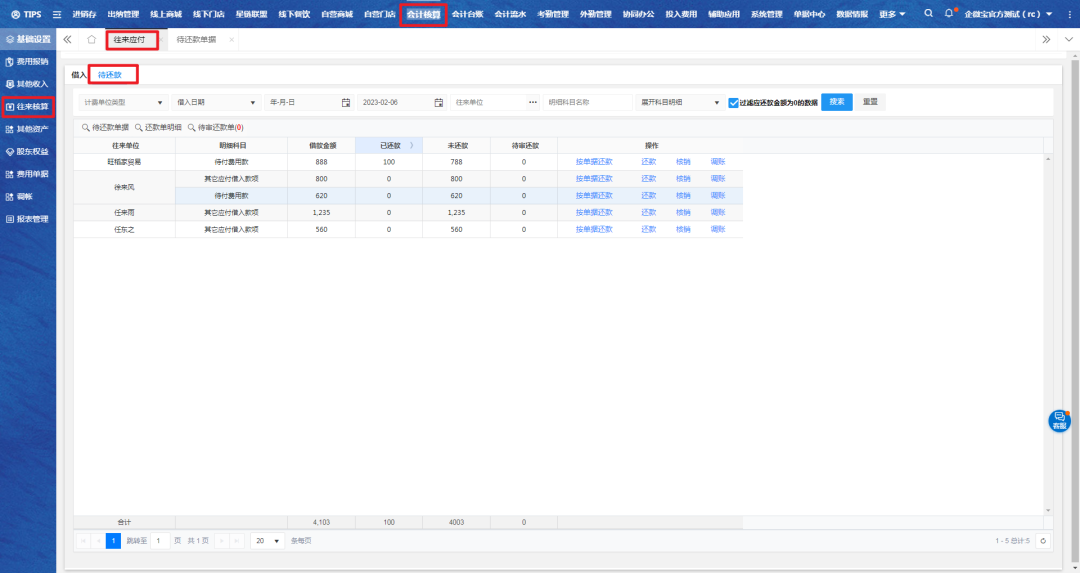Screen dimensions: 1080x573
Task: Select 往来核算 in left sidebar
Action: pos(28,106)
